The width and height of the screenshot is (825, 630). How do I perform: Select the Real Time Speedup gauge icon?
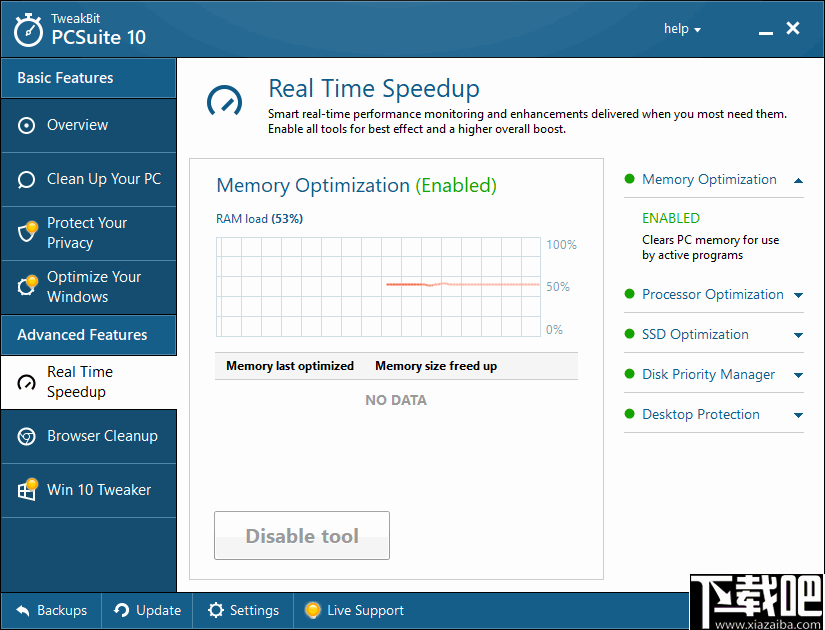pyautogui.click(x=27, y=382)
